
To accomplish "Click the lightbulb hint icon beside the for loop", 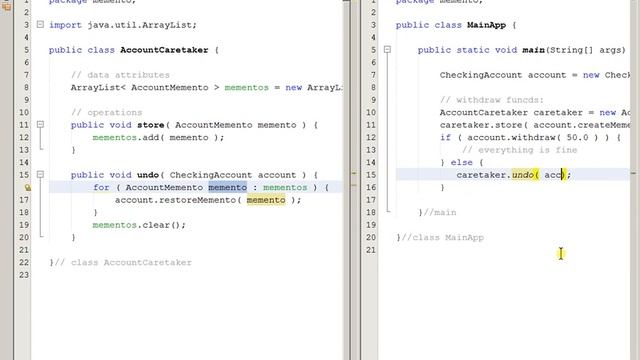I will coord(27,188).
